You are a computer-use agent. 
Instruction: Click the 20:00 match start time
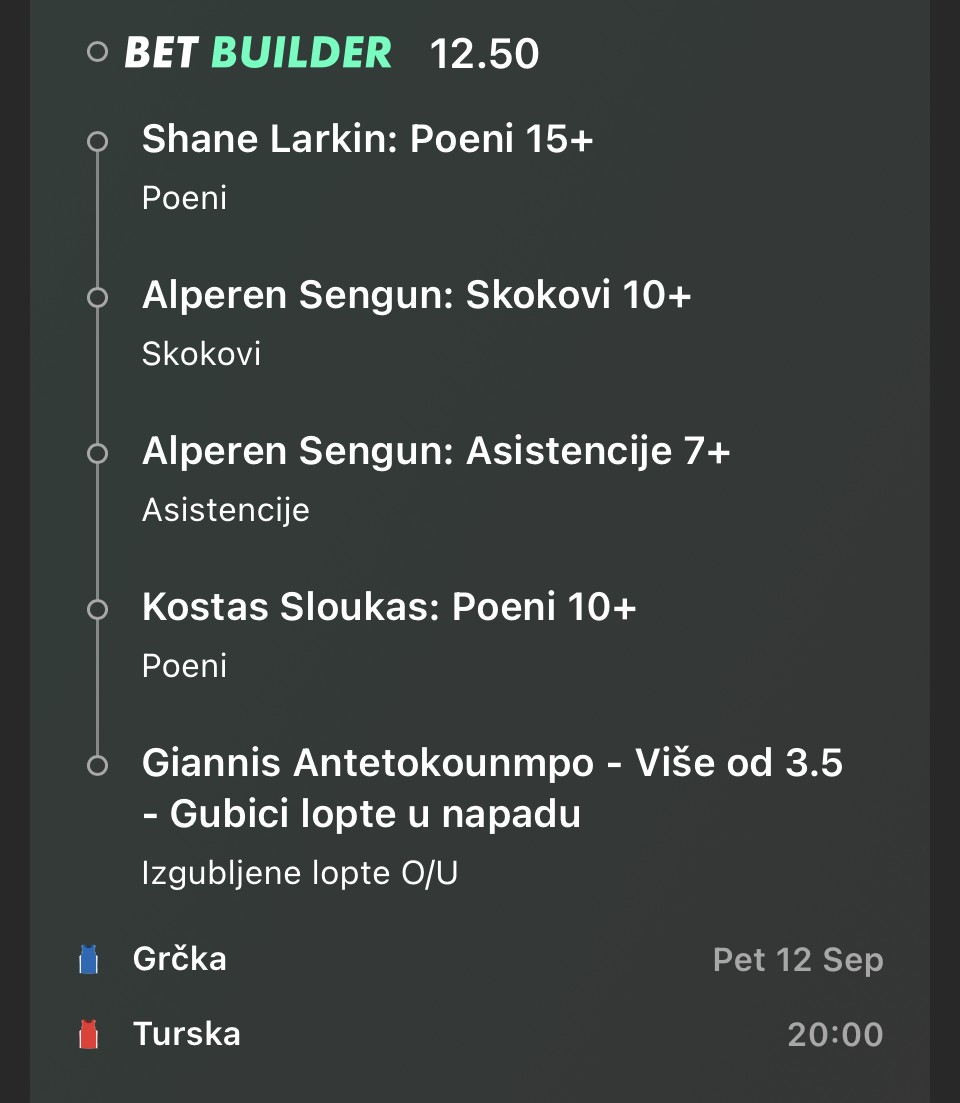coord(835,1034)
